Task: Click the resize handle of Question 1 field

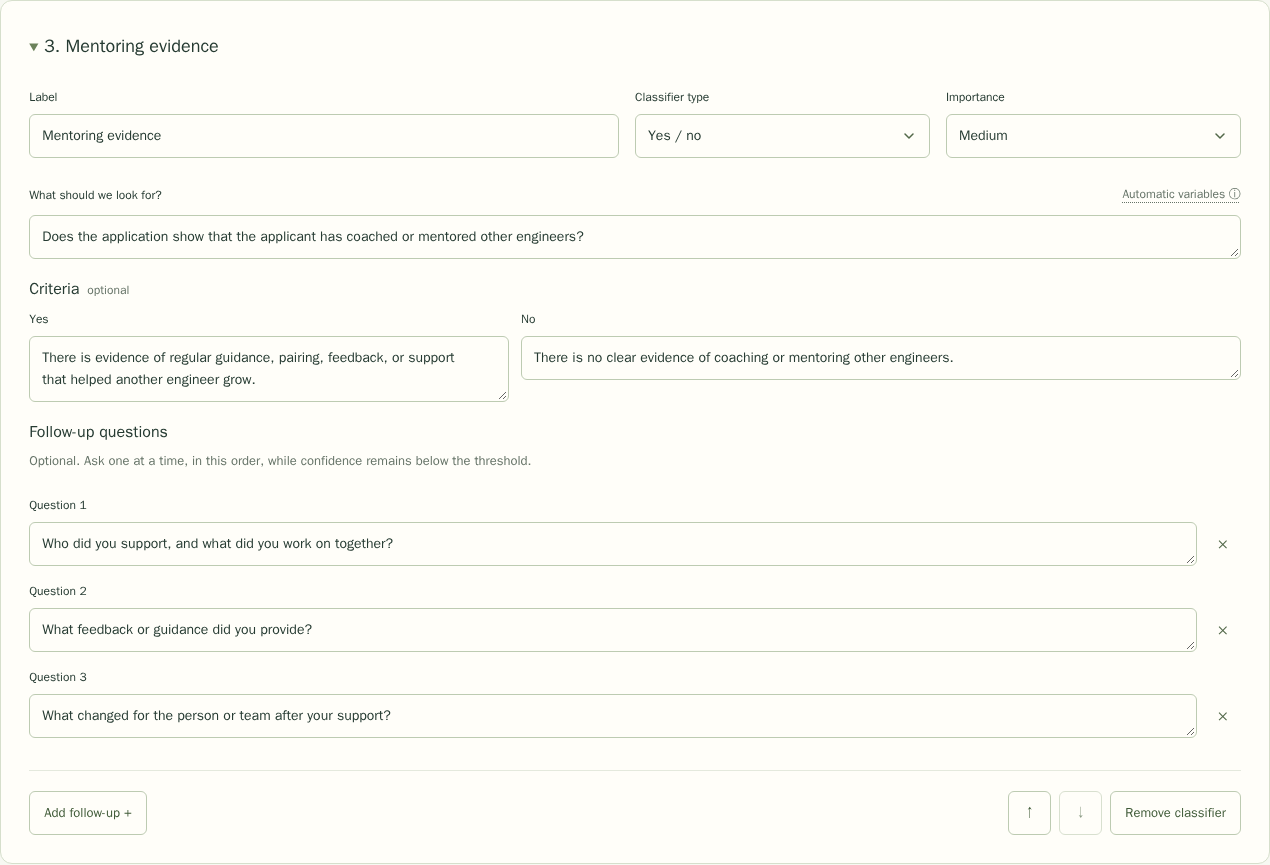Action: click(1190, 559)
